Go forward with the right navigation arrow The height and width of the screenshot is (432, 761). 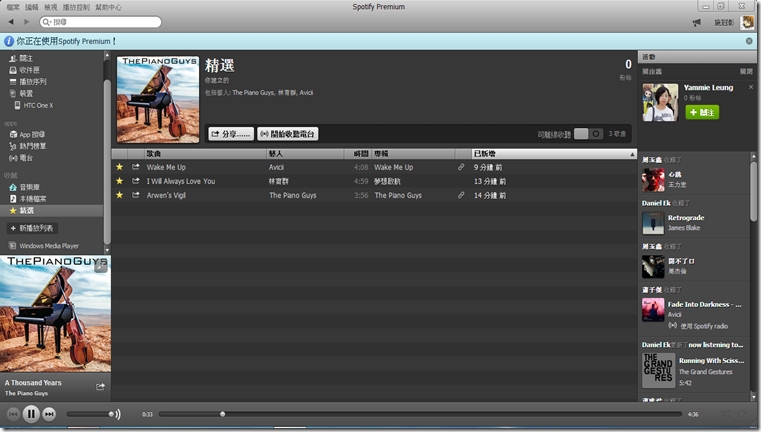click(27, 22)
